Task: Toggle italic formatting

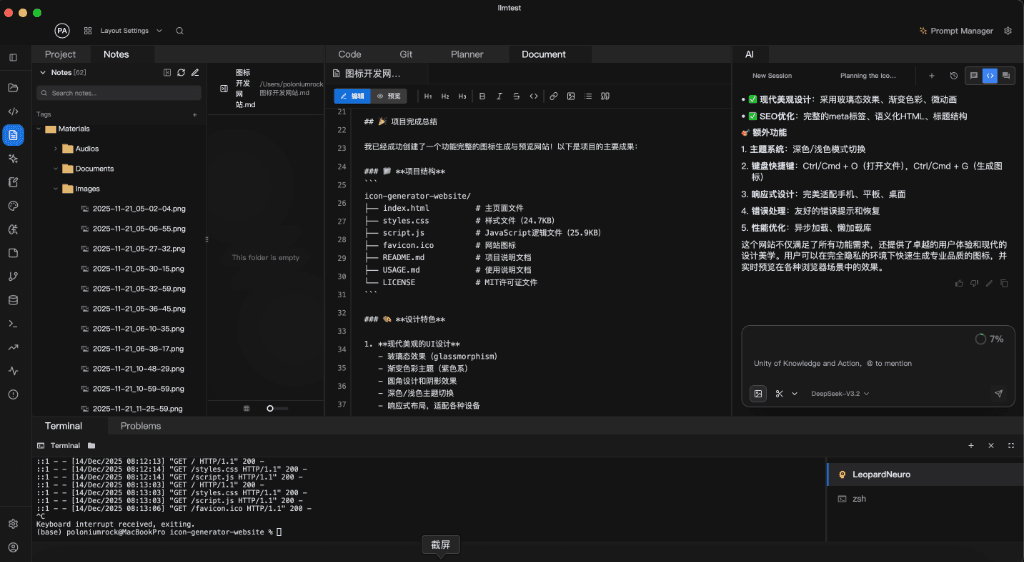Action: [x=499, y=96]
